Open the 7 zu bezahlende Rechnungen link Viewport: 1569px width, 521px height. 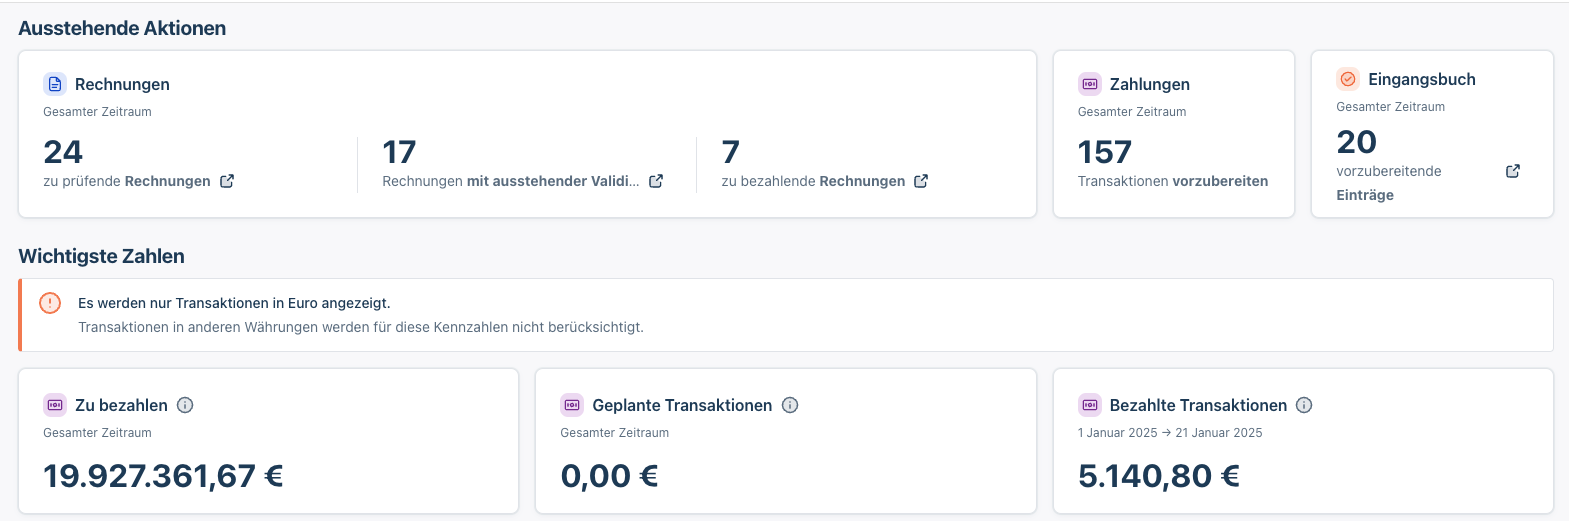coord(825,164)
